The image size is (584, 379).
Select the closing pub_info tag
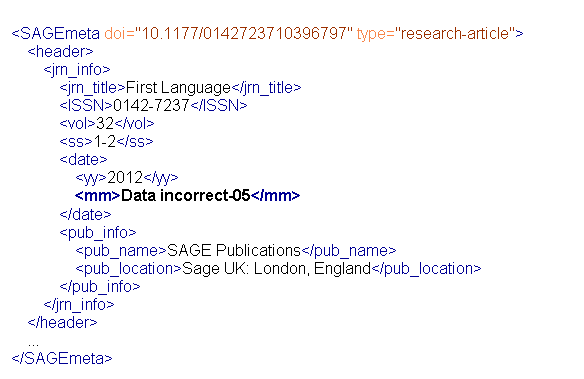[x=100, y=287]
